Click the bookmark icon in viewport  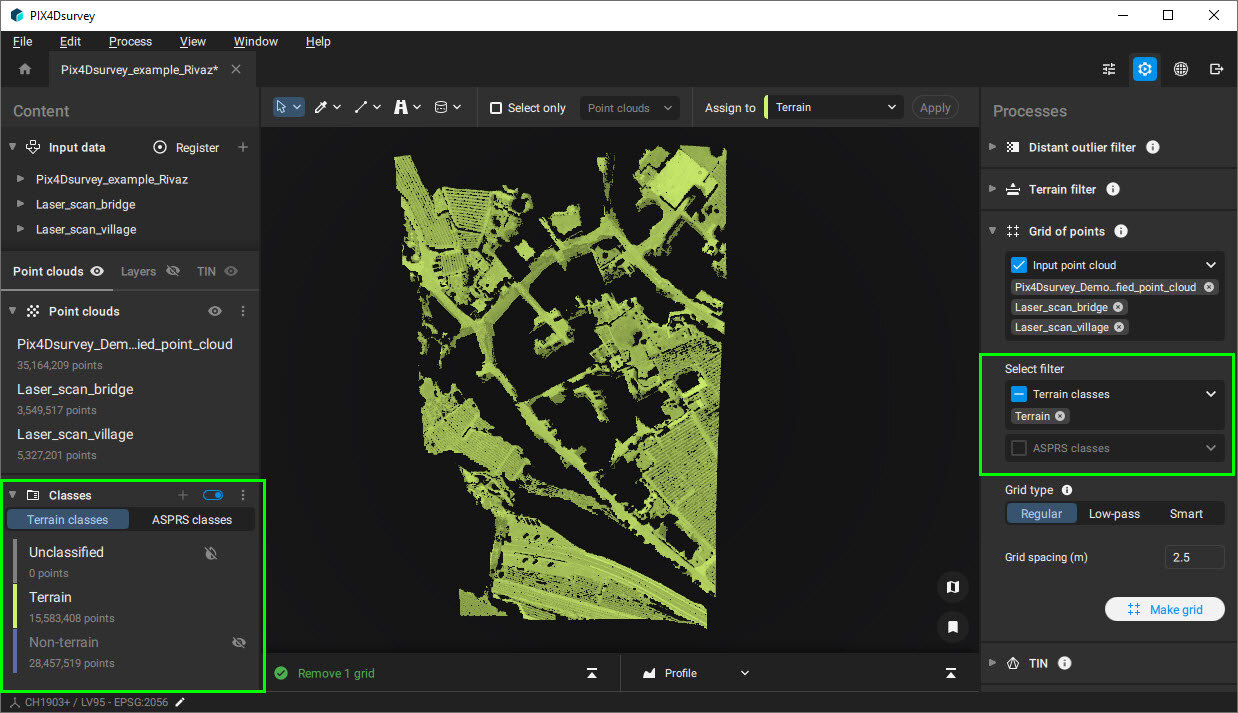coord(953,627)
